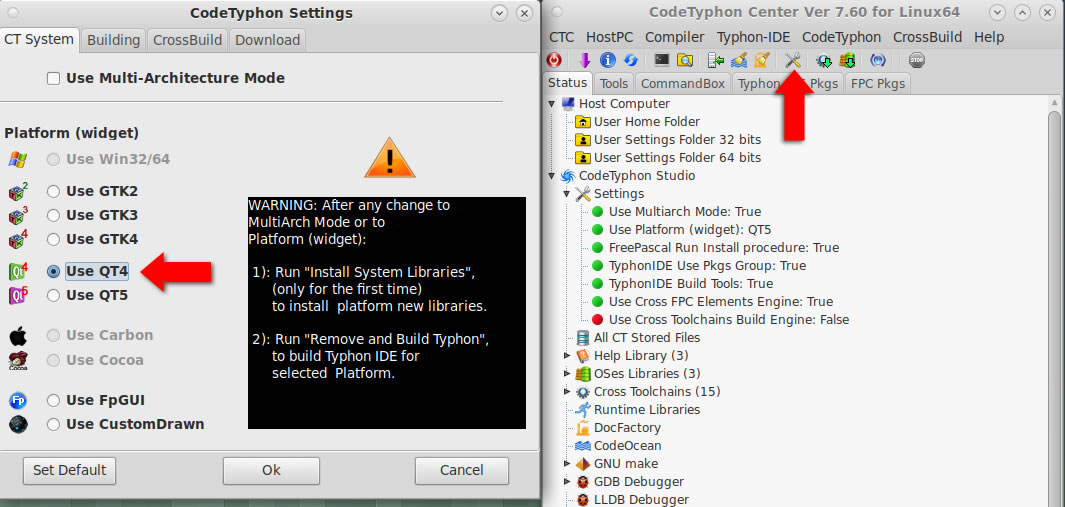The height and width of the screenshot is (507, 1065).
Task: Click the Runtime Libraries runner icon
Action: point(583,410)
